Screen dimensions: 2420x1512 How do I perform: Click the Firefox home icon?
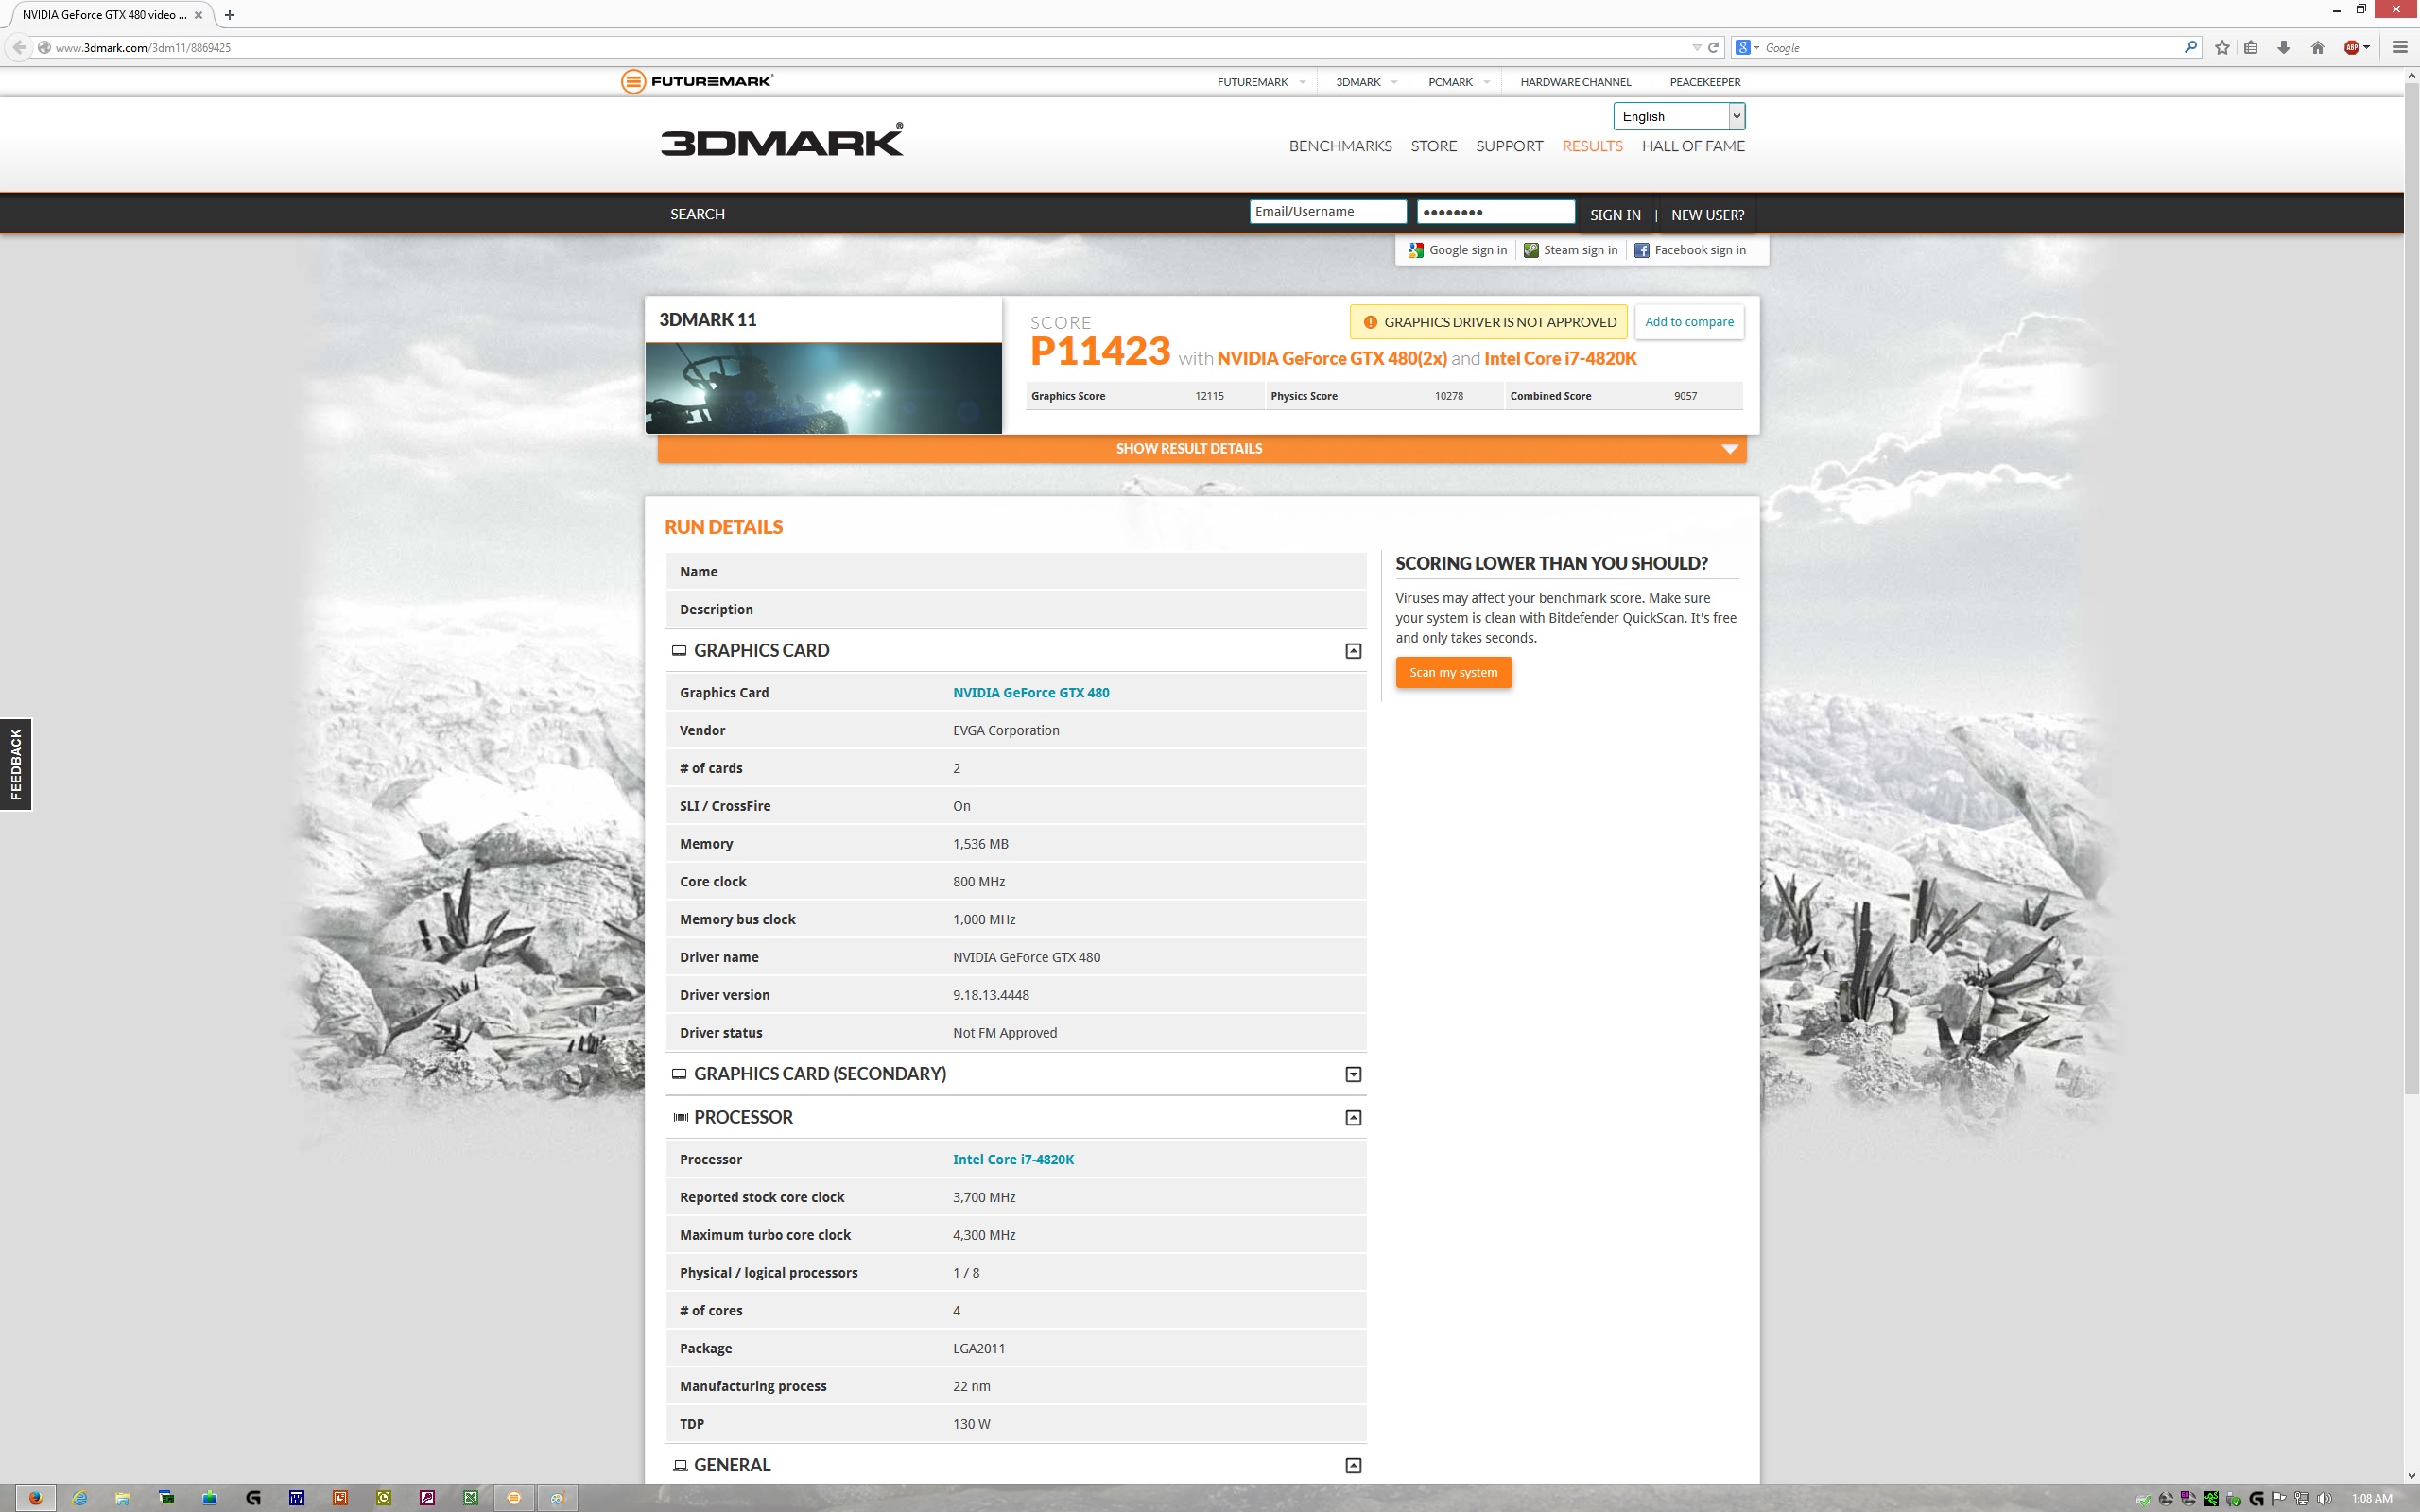click(x=2317, y=47)
